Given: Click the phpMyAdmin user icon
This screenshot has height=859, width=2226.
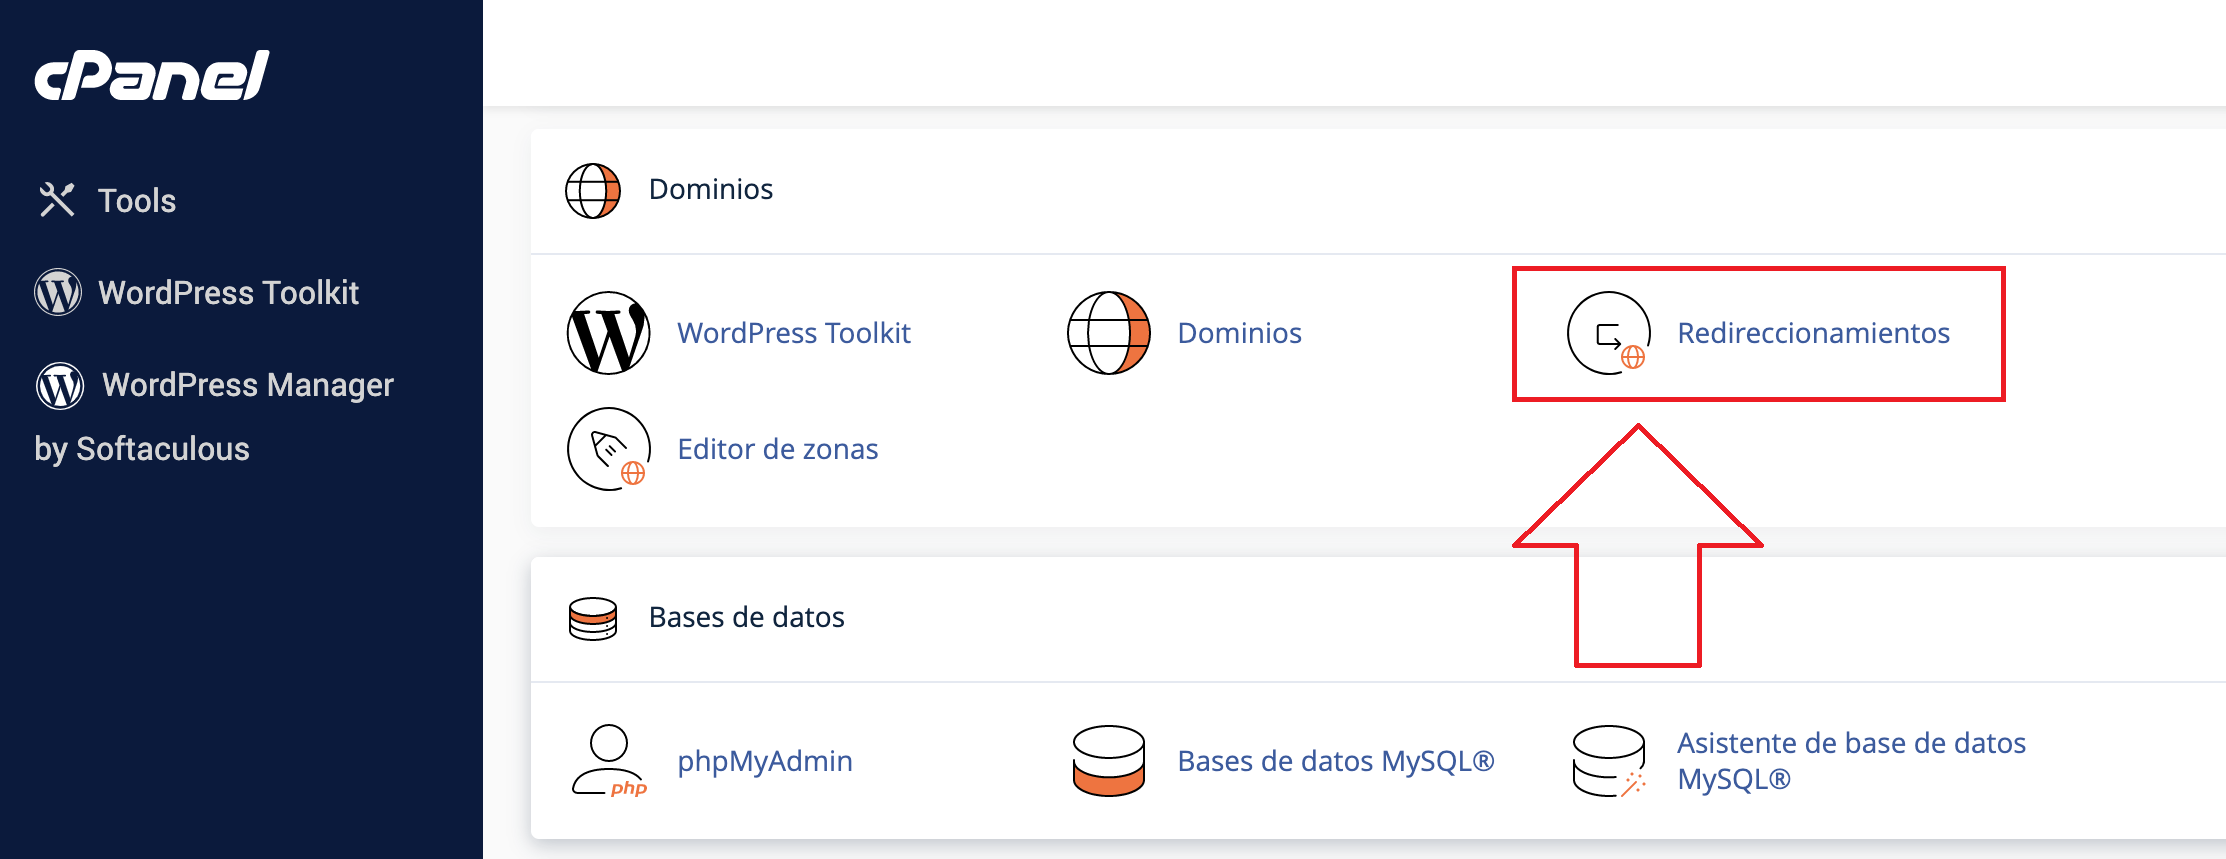Looking at the screenshot, I should tap(609, 761).
